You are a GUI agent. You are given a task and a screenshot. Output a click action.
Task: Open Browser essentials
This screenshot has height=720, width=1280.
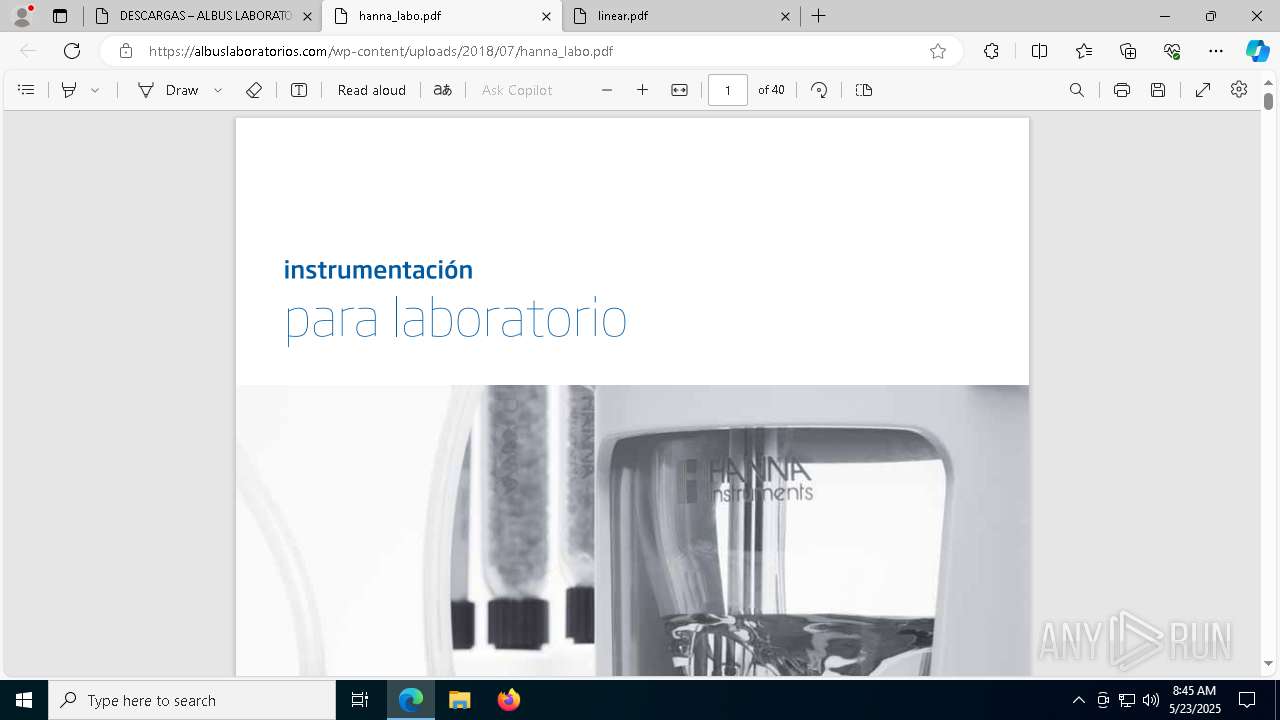tap(1172, 51)
